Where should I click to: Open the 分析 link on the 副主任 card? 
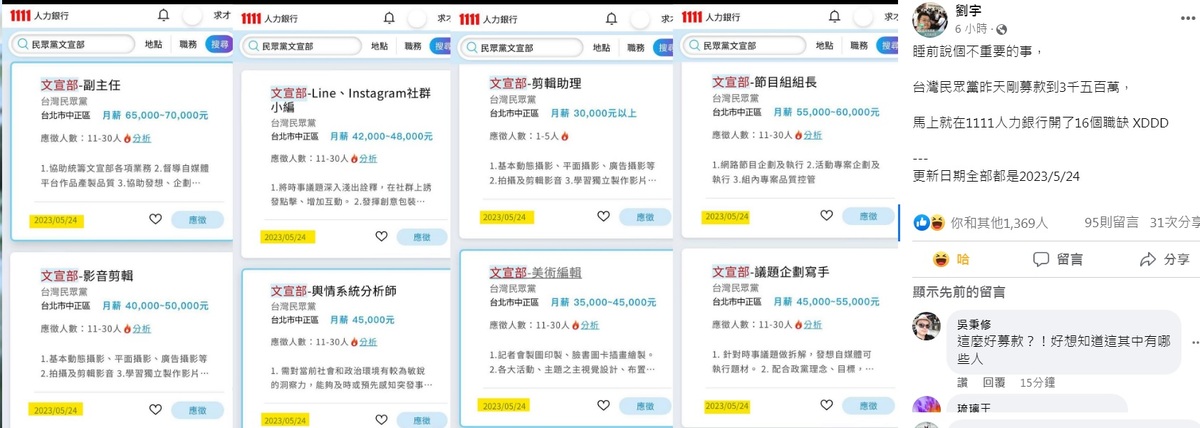(141, 138)
